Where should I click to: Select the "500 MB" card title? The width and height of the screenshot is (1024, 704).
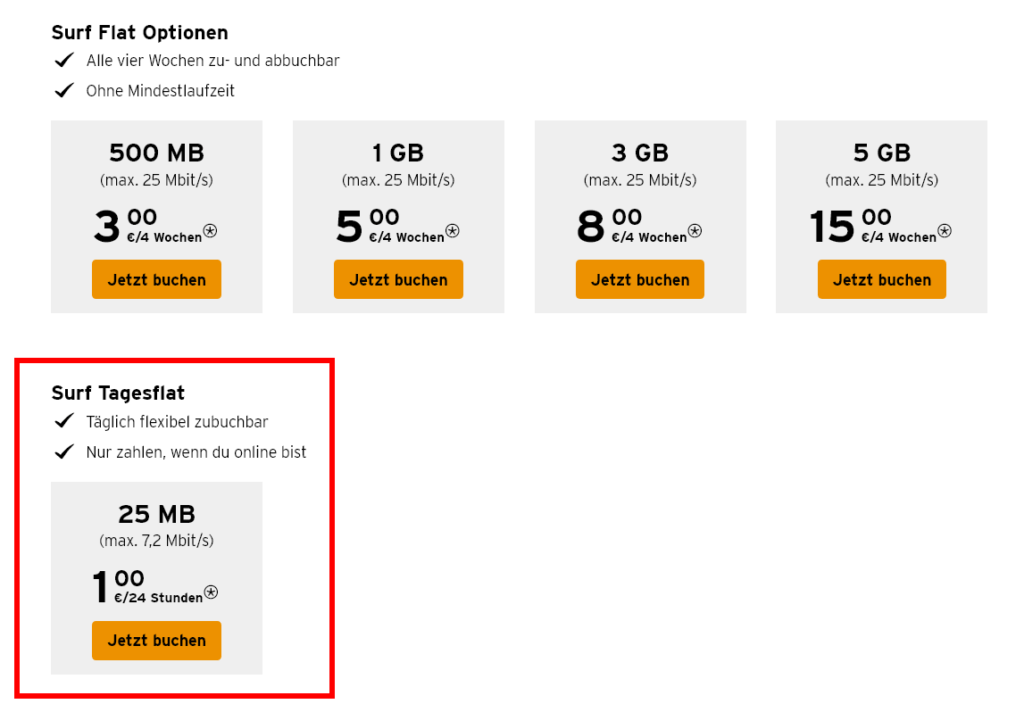156,153
